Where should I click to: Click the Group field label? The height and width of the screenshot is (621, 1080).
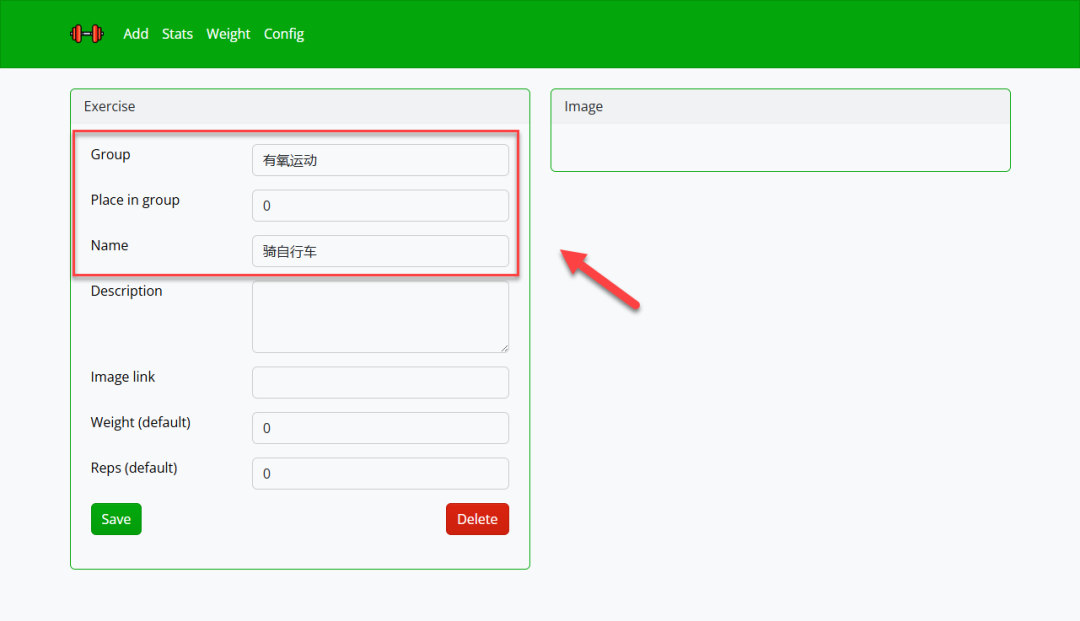[111, 155]
